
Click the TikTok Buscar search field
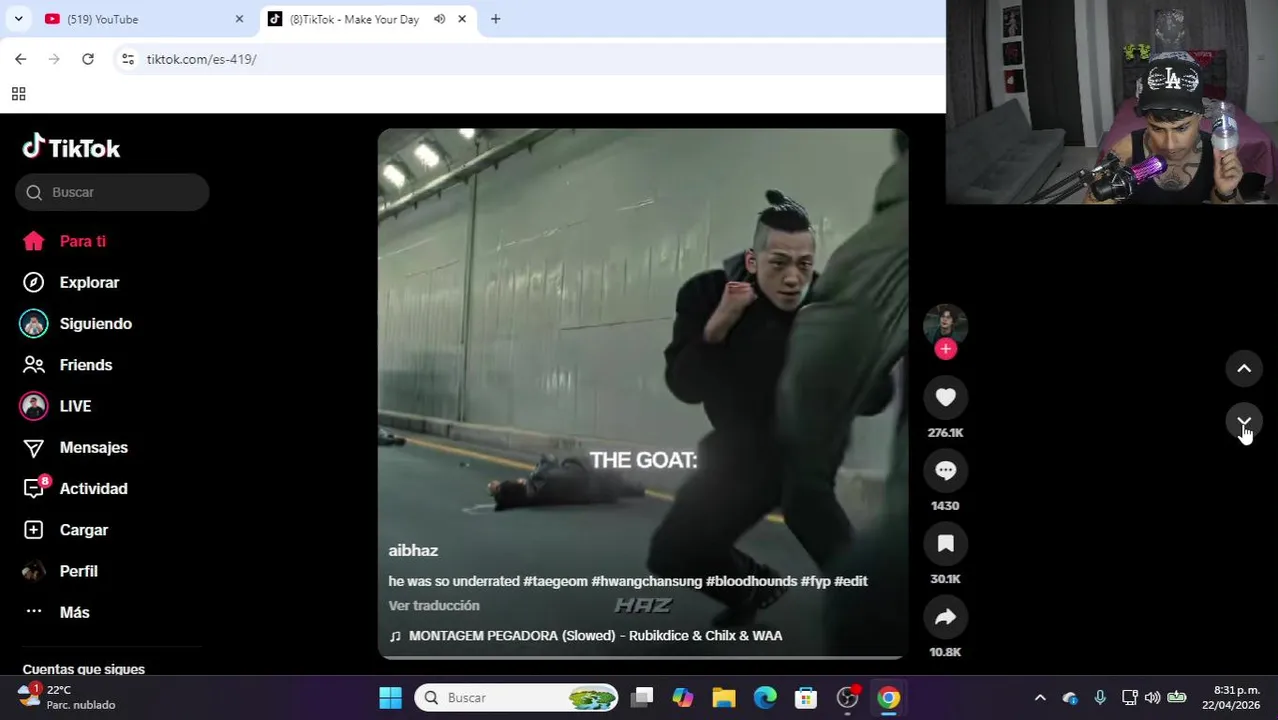tap(112, 192)
